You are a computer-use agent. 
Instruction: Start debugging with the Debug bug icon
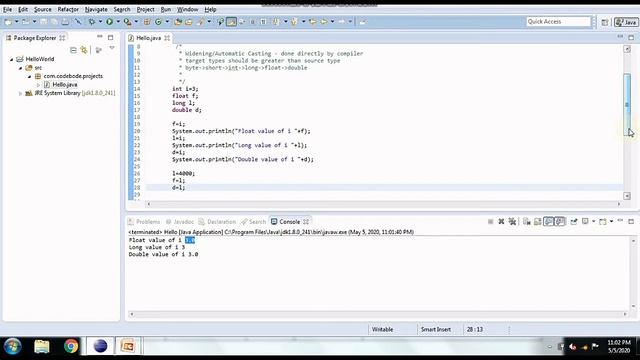[x=91, y=22]
